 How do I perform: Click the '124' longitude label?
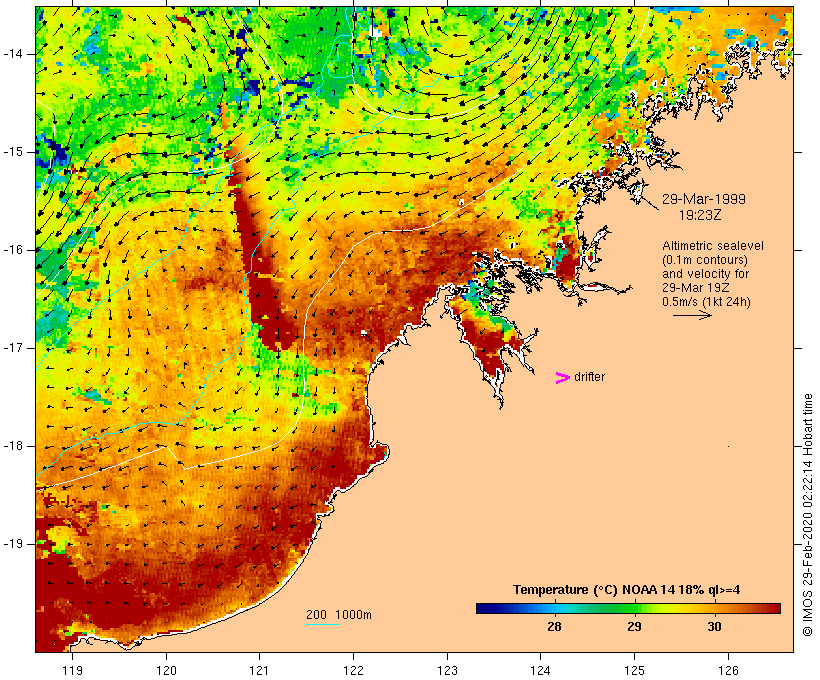[541, 670]
